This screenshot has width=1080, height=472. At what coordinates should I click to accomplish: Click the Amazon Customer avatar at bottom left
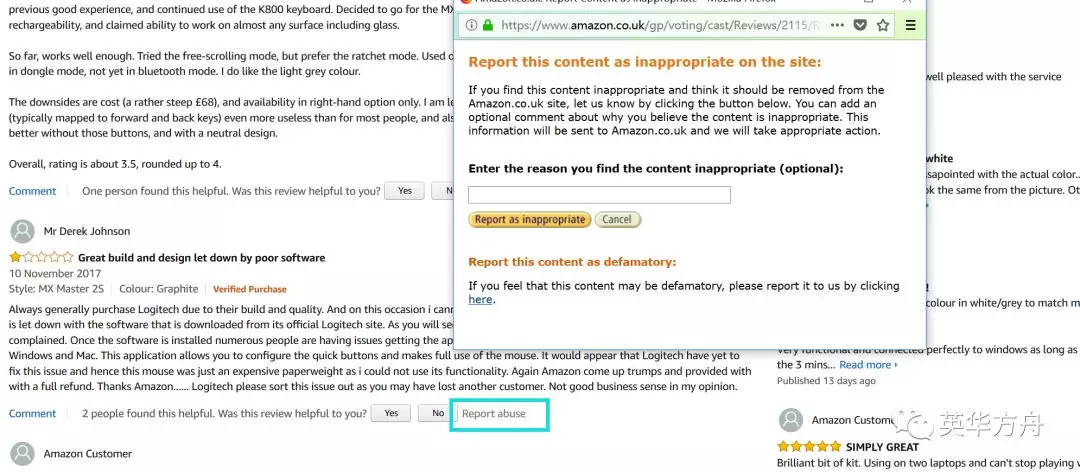[23, 453]
